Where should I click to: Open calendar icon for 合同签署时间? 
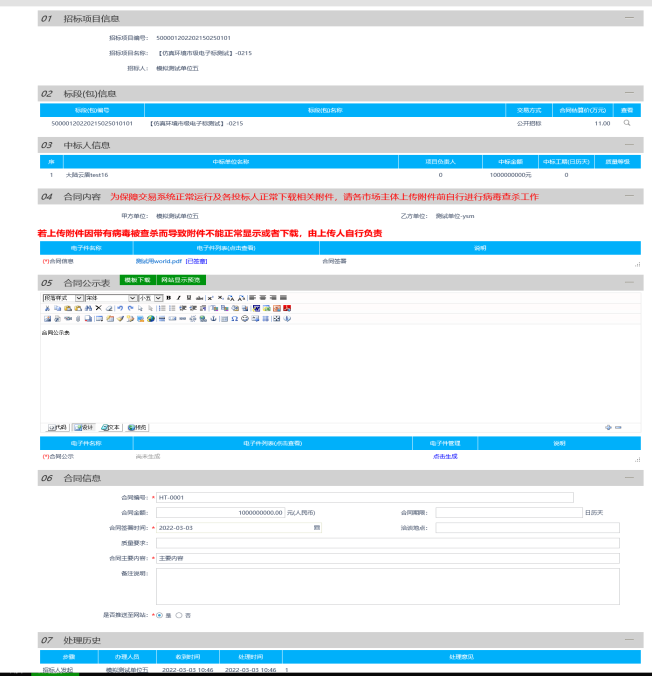(317, 526)
